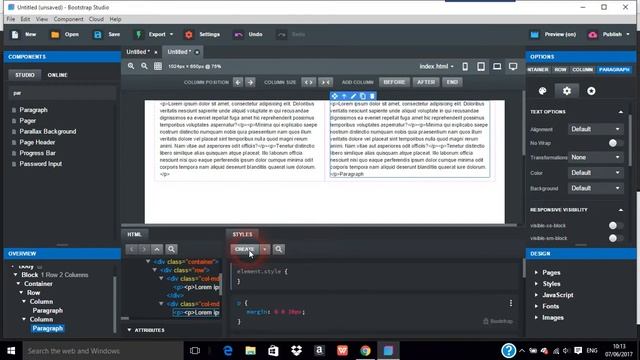Open Chrome from the taskbar

pyautogui.click(x=365, y=351)
